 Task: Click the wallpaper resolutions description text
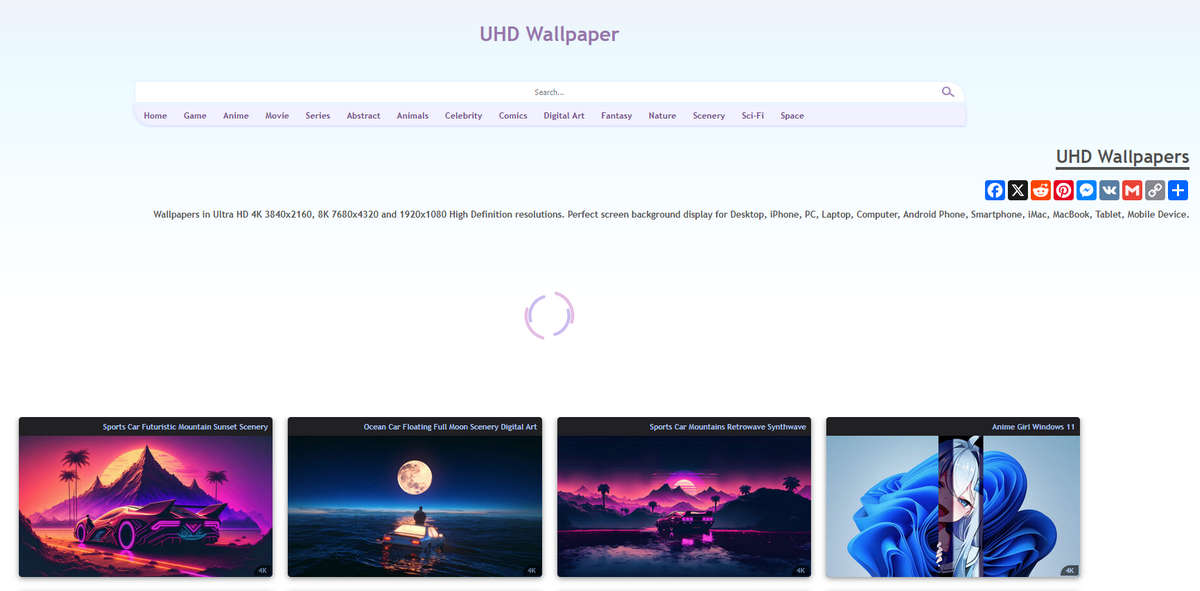pyautogui.click(x=671, y=215)
